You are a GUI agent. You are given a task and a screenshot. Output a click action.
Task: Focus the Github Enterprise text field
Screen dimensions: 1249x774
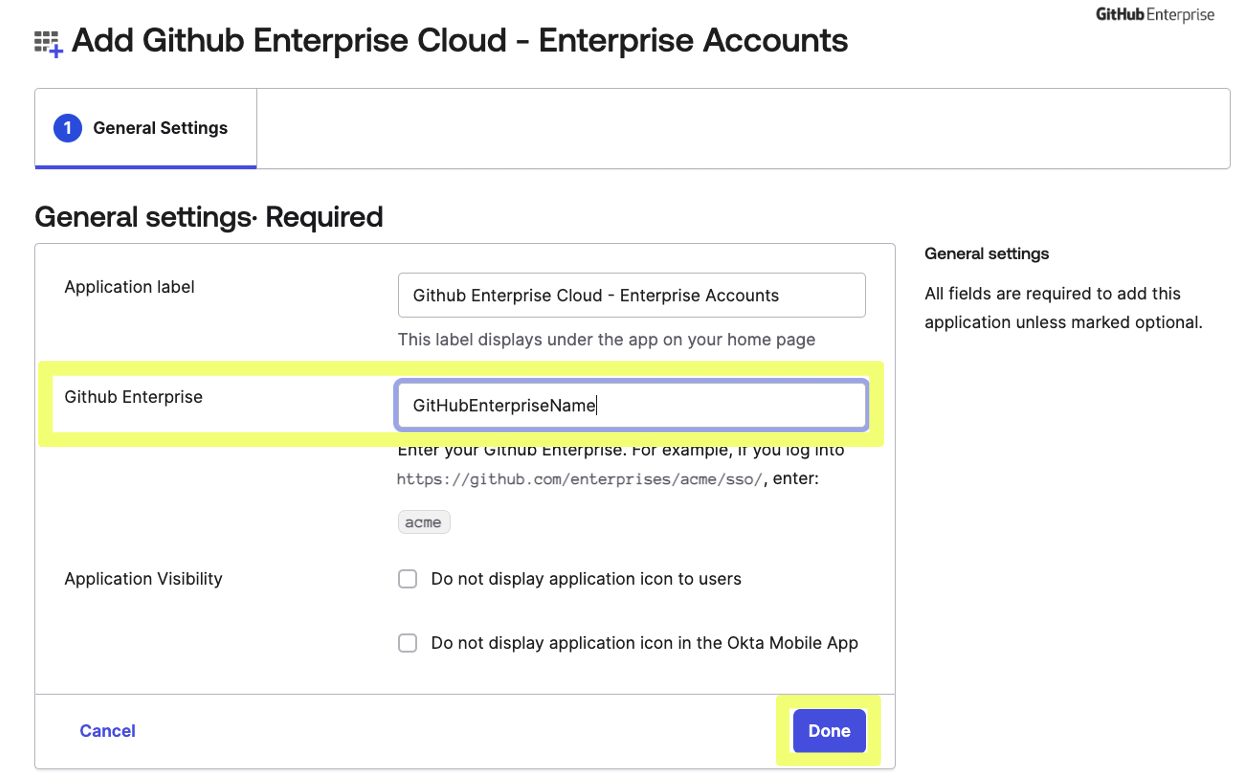pyautogui.click(x=631, y=405)
